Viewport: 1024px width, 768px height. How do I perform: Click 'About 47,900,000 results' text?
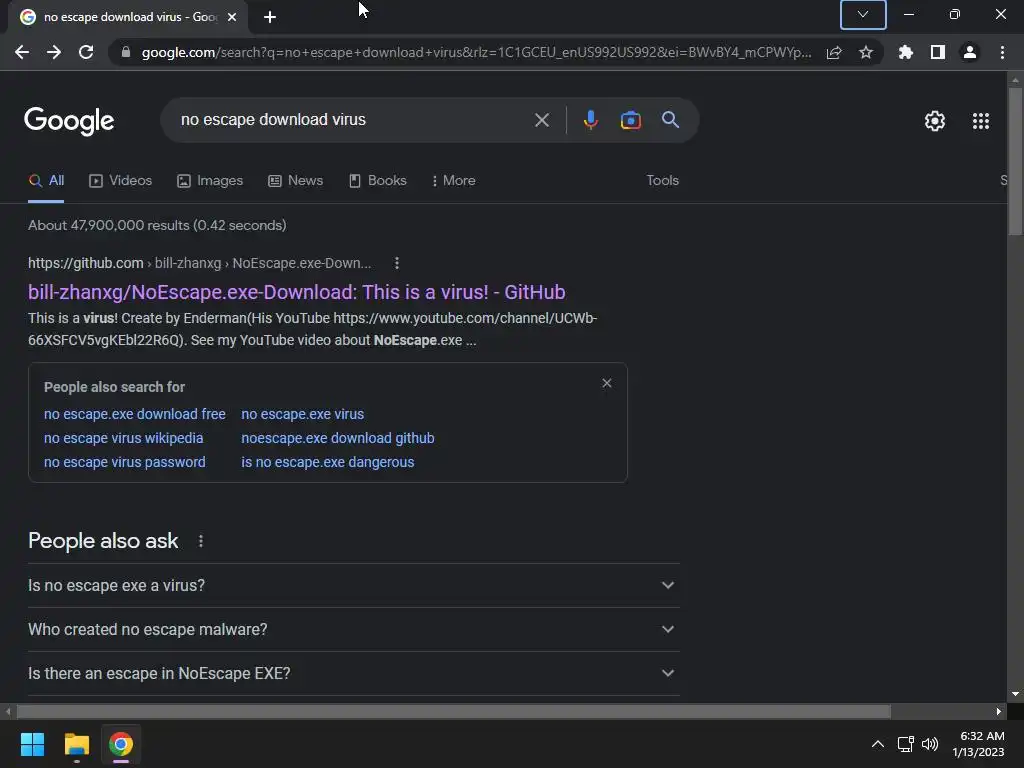(x=157, y=225)
